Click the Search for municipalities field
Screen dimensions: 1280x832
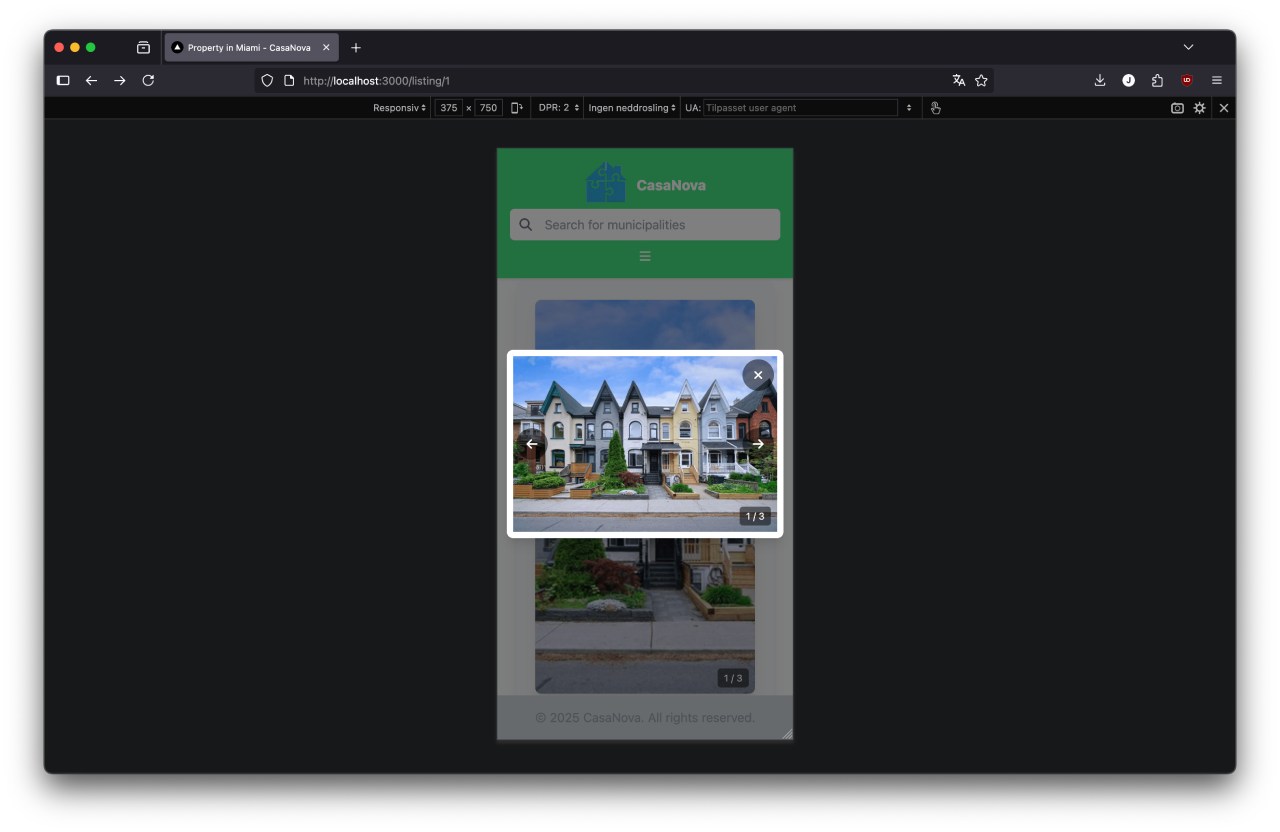click(644, 224)
